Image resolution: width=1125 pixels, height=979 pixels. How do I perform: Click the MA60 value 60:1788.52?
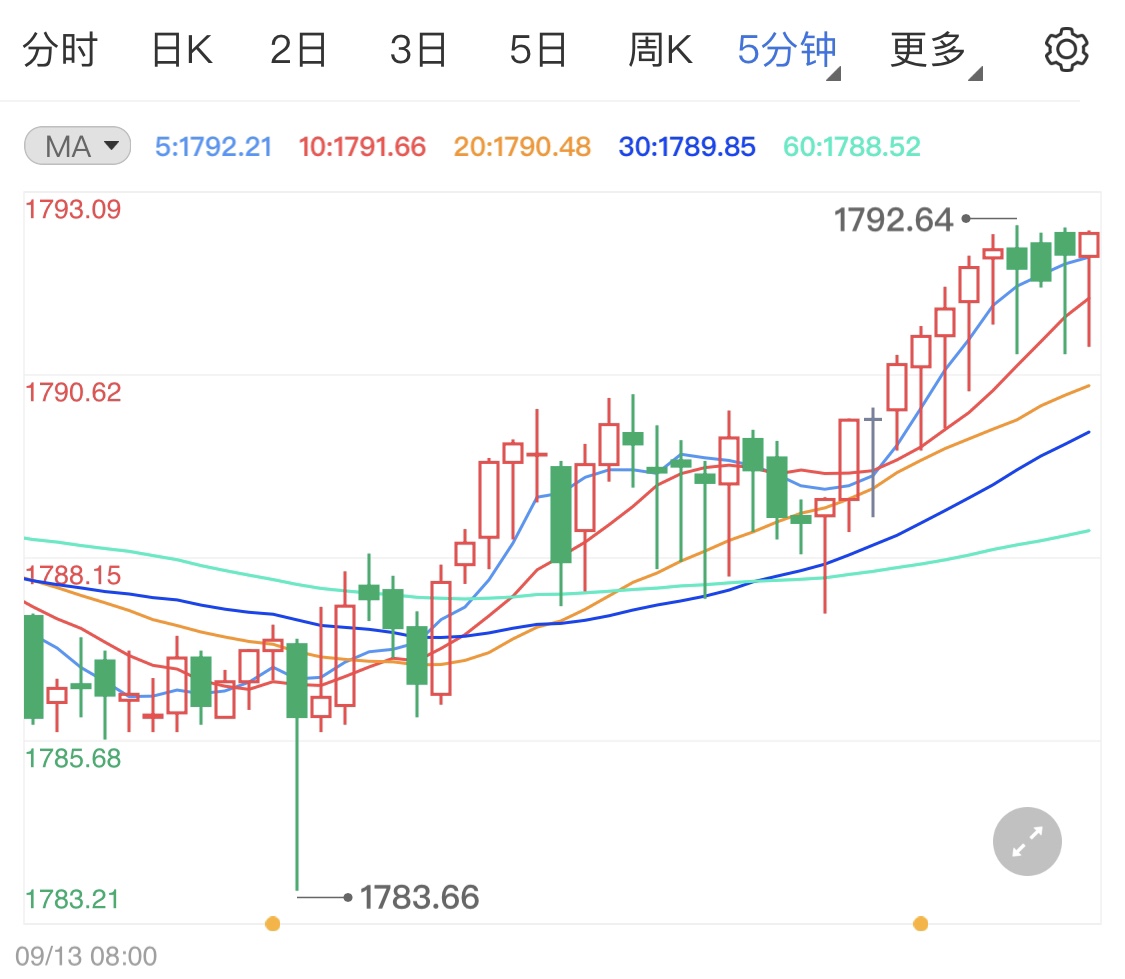click(852, 146)
